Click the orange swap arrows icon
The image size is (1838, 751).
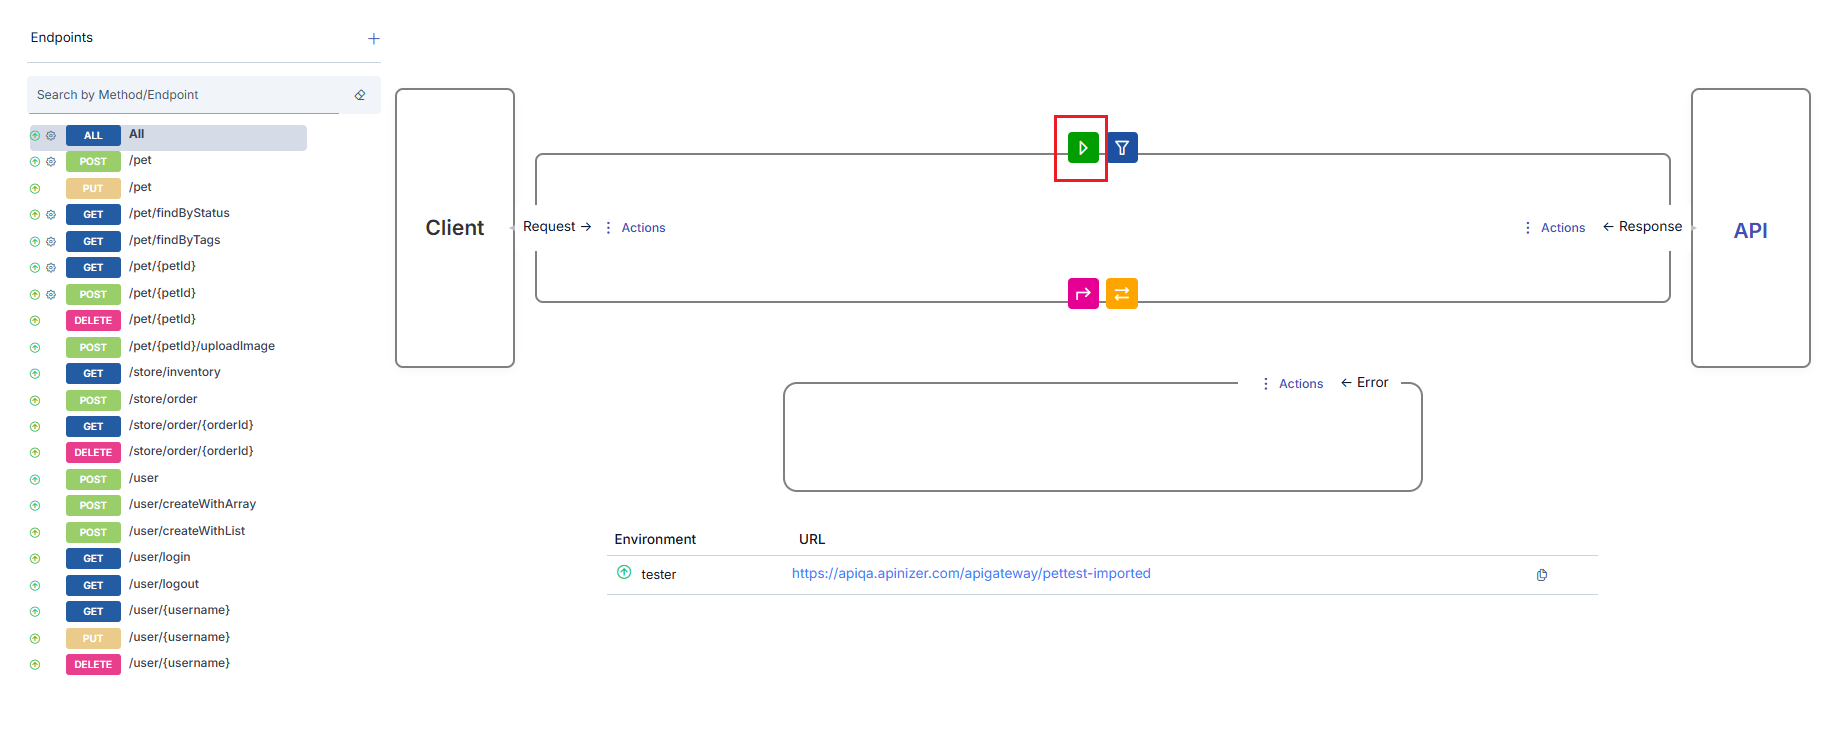click(x=1122, y=294)
